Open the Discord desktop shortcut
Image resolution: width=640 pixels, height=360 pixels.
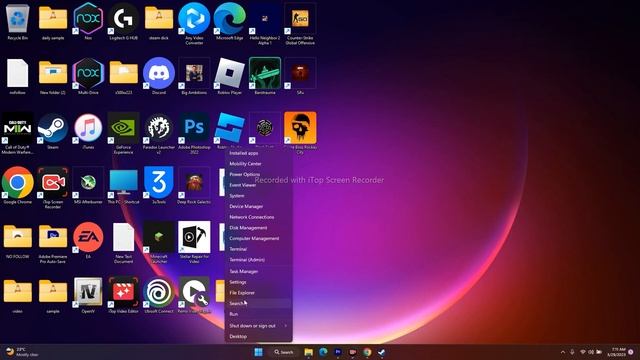point(159,76)
